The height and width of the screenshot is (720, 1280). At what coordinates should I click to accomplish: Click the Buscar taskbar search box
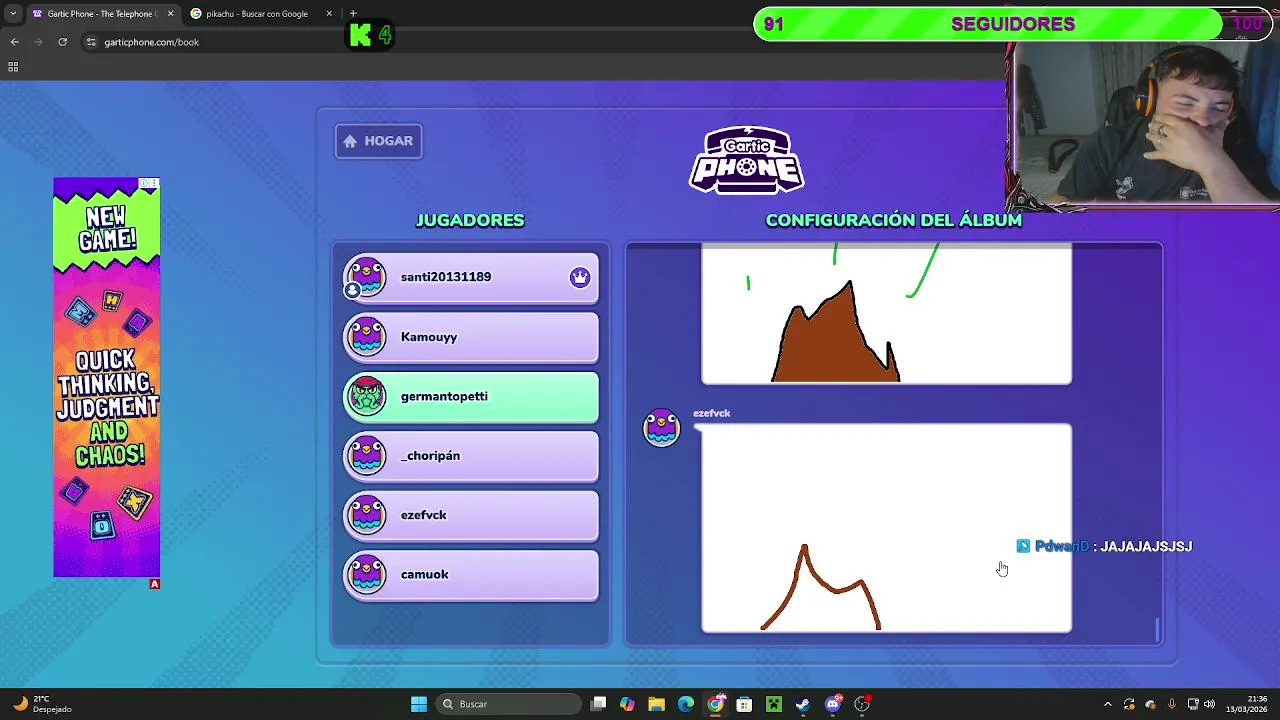(x=509, y=704)
